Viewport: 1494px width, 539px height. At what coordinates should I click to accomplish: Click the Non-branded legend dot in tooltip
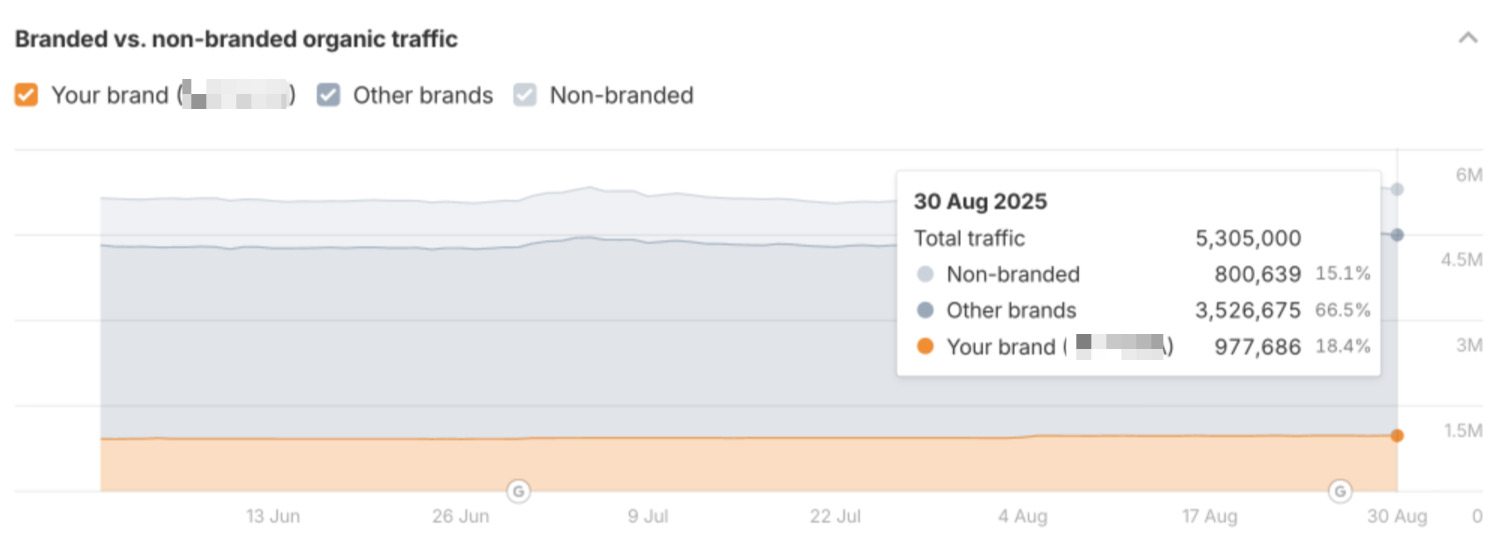tap(925, 275)
